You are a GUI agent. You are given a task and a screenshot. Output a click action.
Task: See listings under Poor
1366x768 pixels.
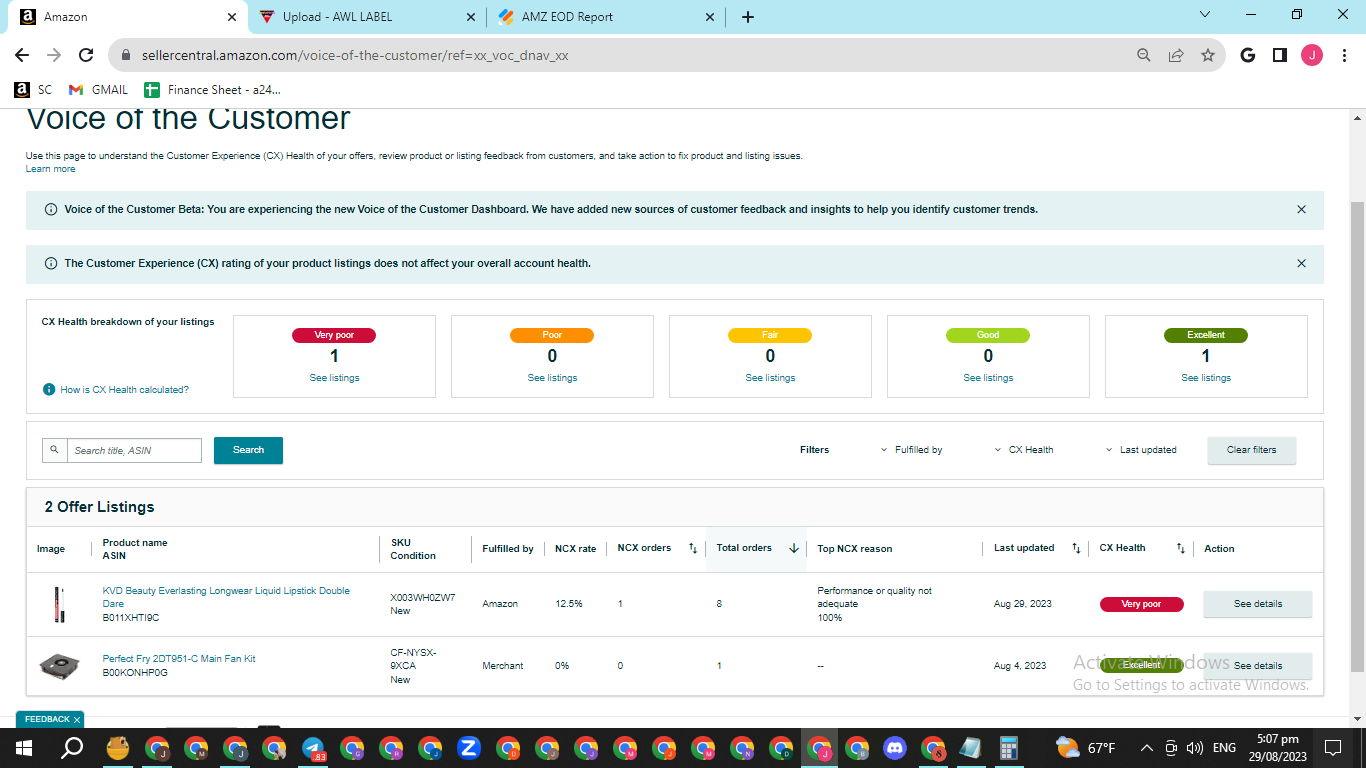[x=552, y=378]
